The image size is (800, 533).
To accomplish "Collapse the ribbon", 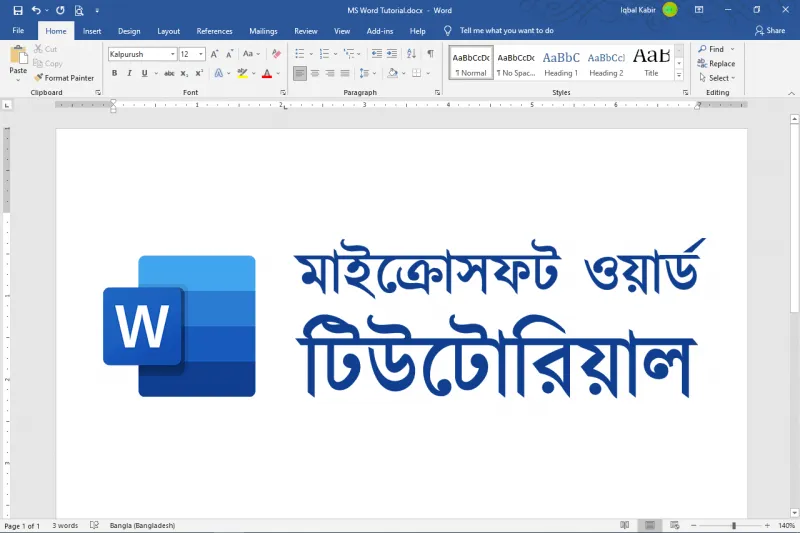I will coord(791,93).
